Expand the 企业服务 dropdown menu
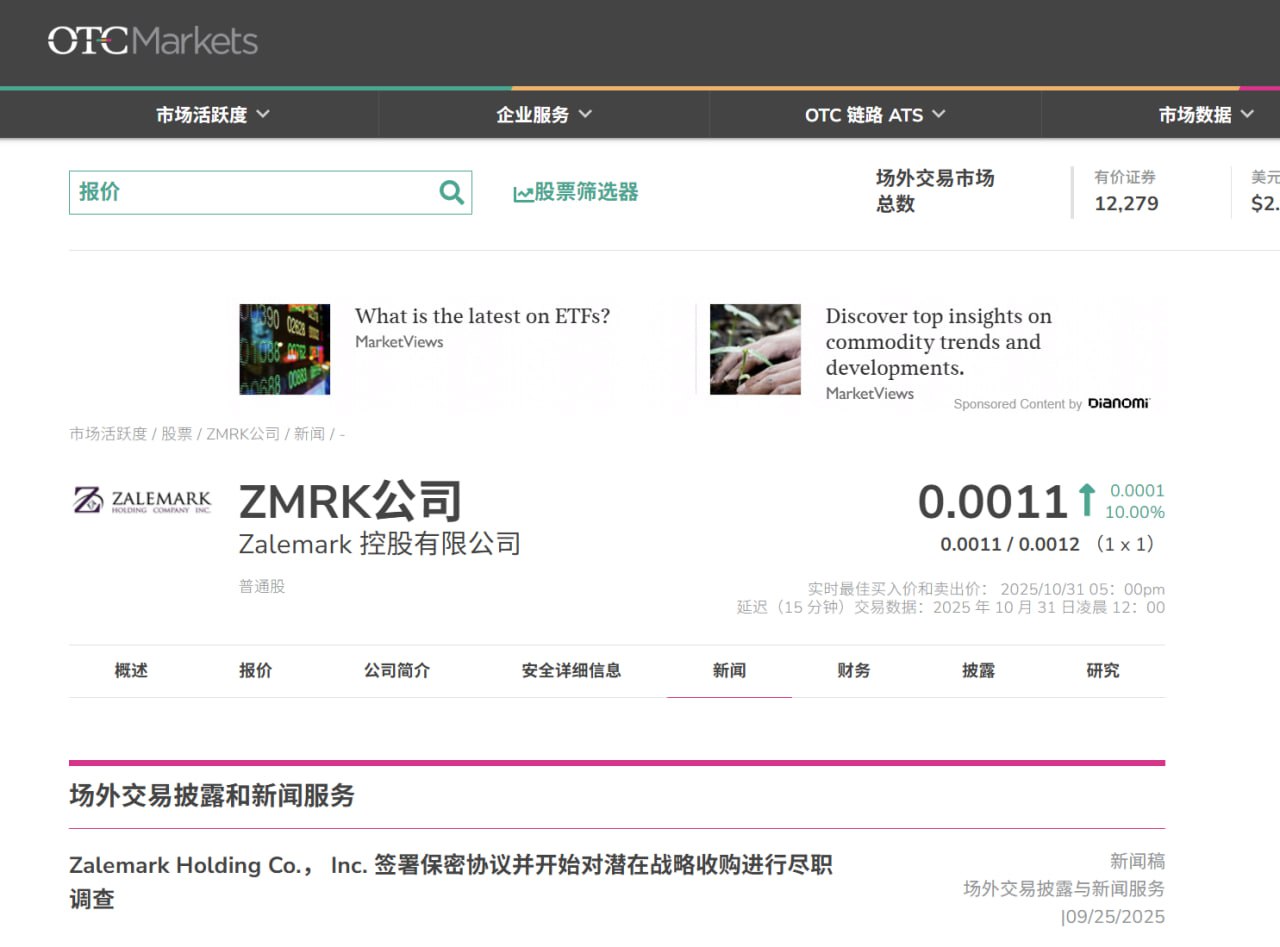This screenshot has width=1280, height=947. coord(544,115)
